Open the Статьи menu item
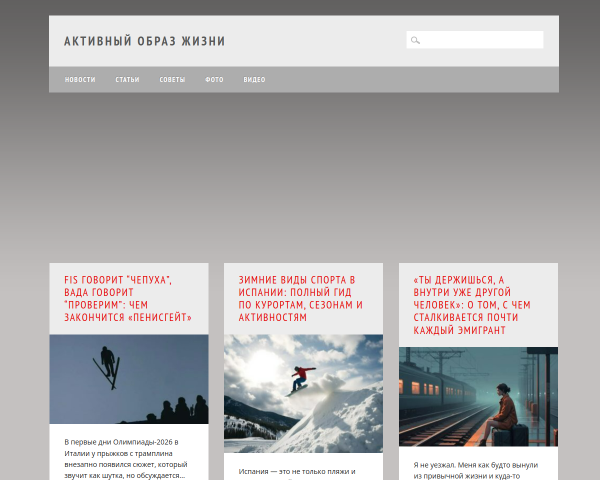600x480 pixels. (127, 80)
